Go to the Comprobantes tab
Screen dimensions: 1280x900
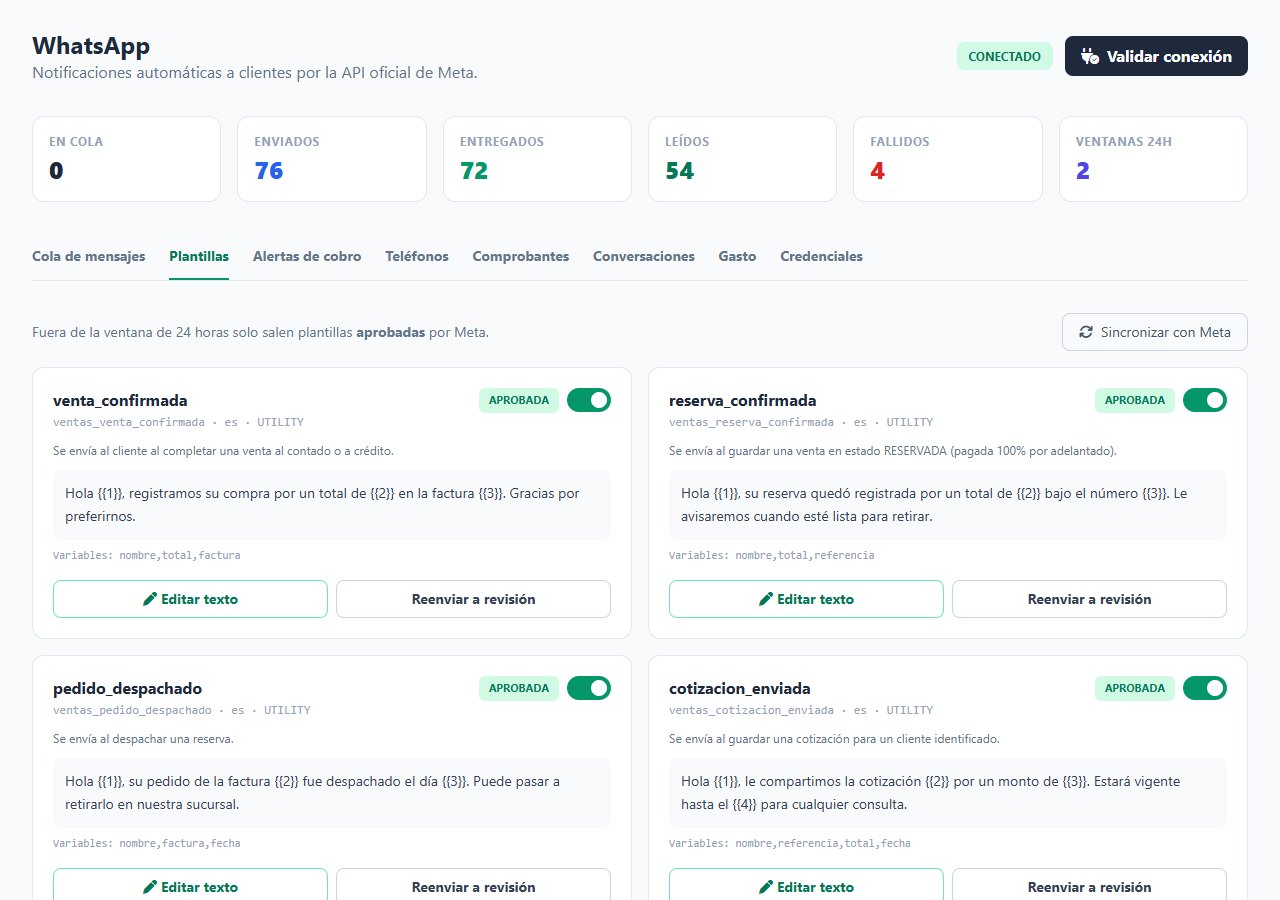point(521,256)
